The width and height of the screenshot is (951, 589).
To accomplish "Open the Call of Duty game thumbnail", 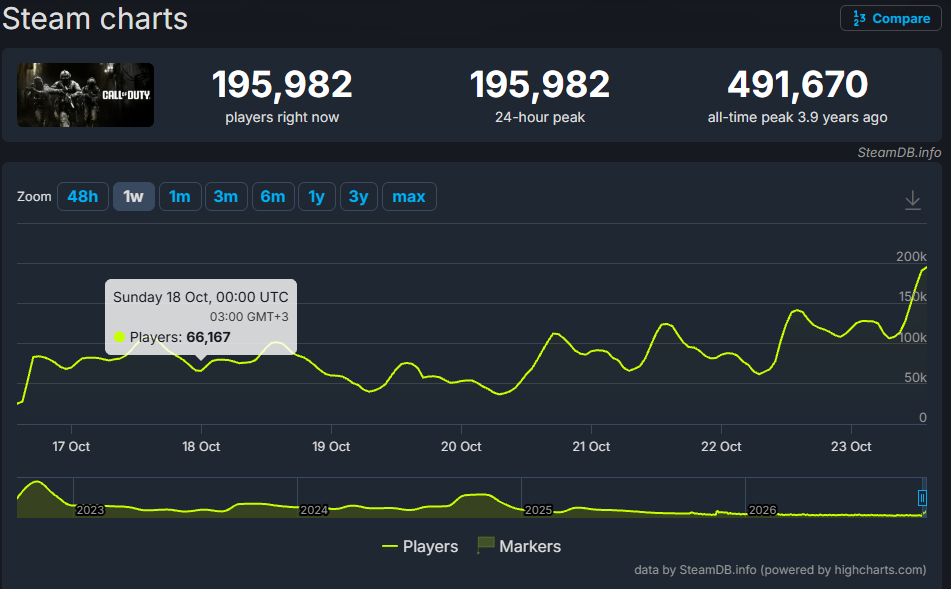I will pos(86,95).
